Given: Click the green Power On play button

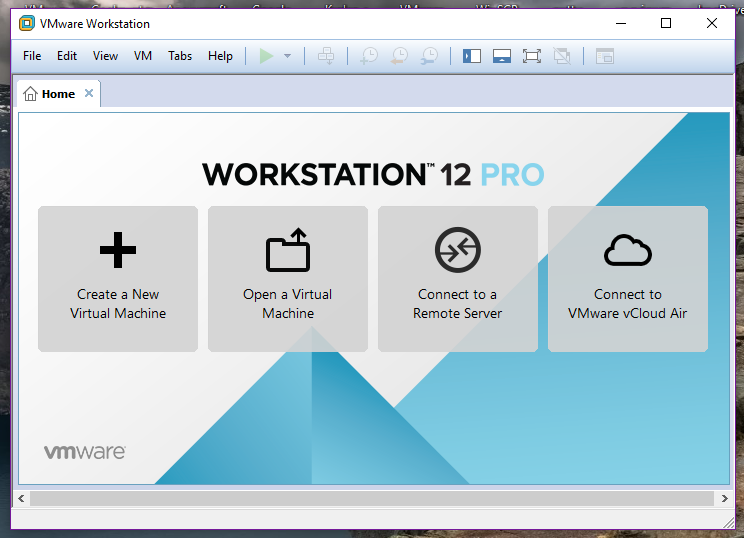Looking at the screenshot, I should (266, 56).
